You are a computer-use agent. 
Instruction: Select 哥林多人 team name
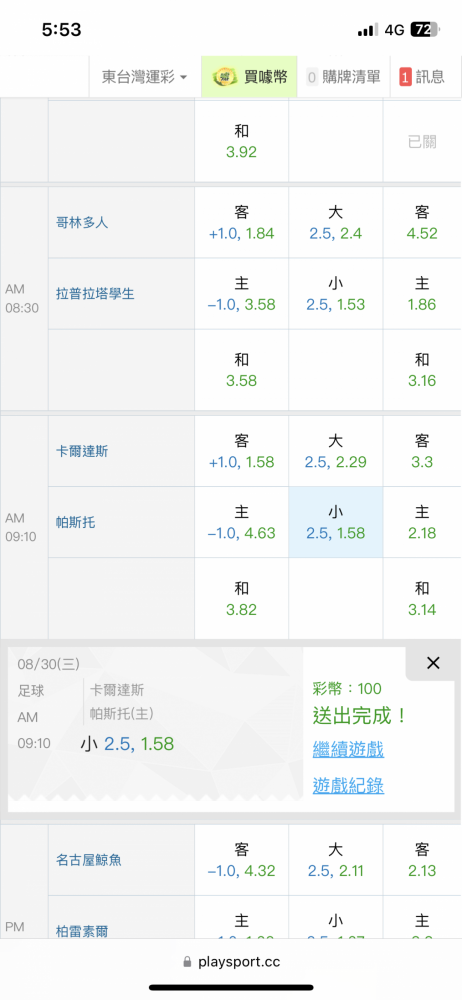[82, 223]
